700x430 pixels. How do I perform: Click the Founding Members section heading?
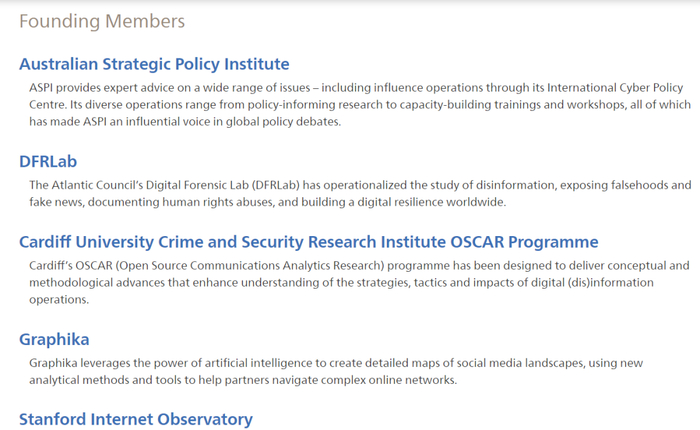(102, 21)
